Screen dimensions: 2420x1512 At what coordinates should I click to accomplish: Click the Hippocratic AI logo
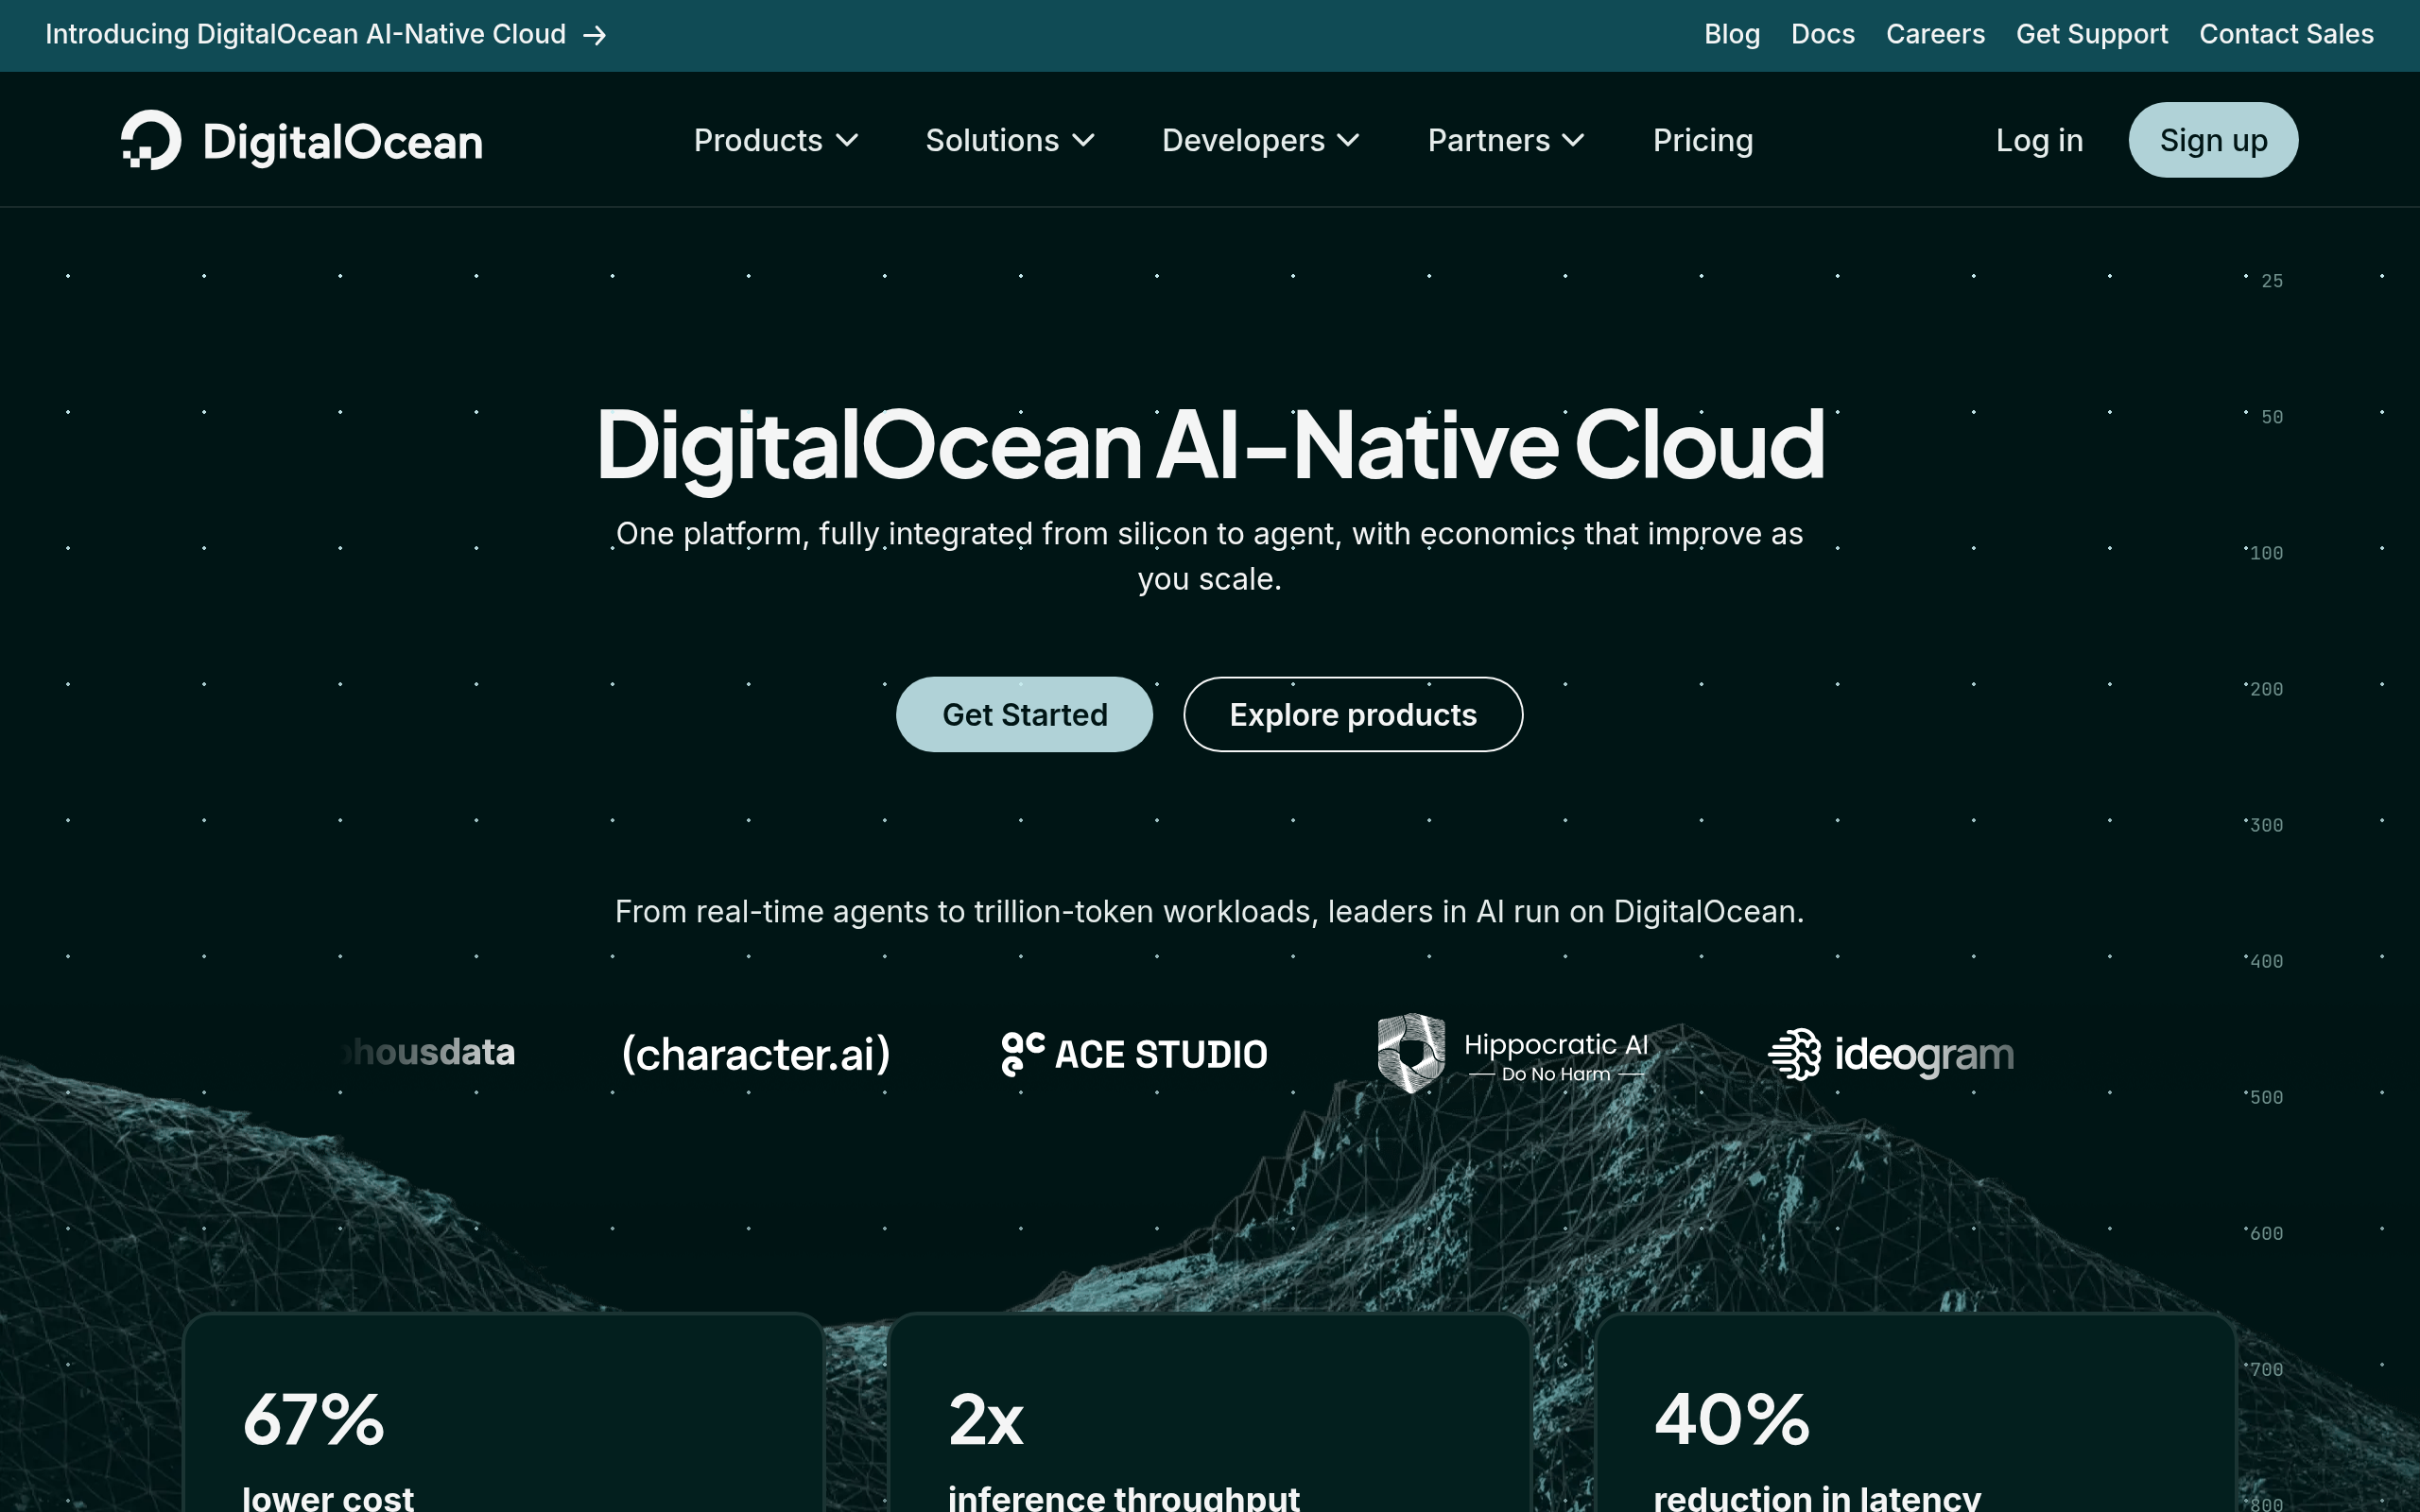(x=1513, y=1054)
